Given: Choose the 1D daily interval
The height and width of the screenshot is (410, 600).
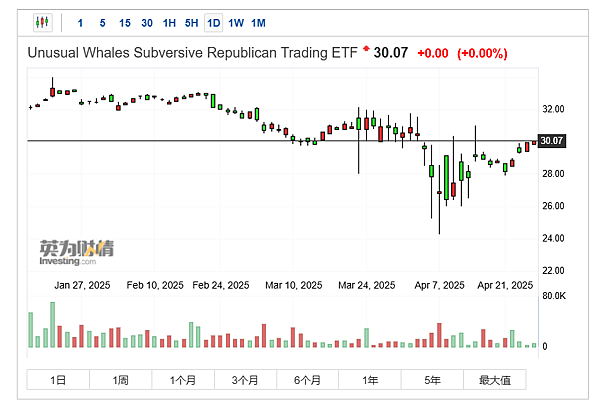Looking at the screenshot, I should point(214,23).
